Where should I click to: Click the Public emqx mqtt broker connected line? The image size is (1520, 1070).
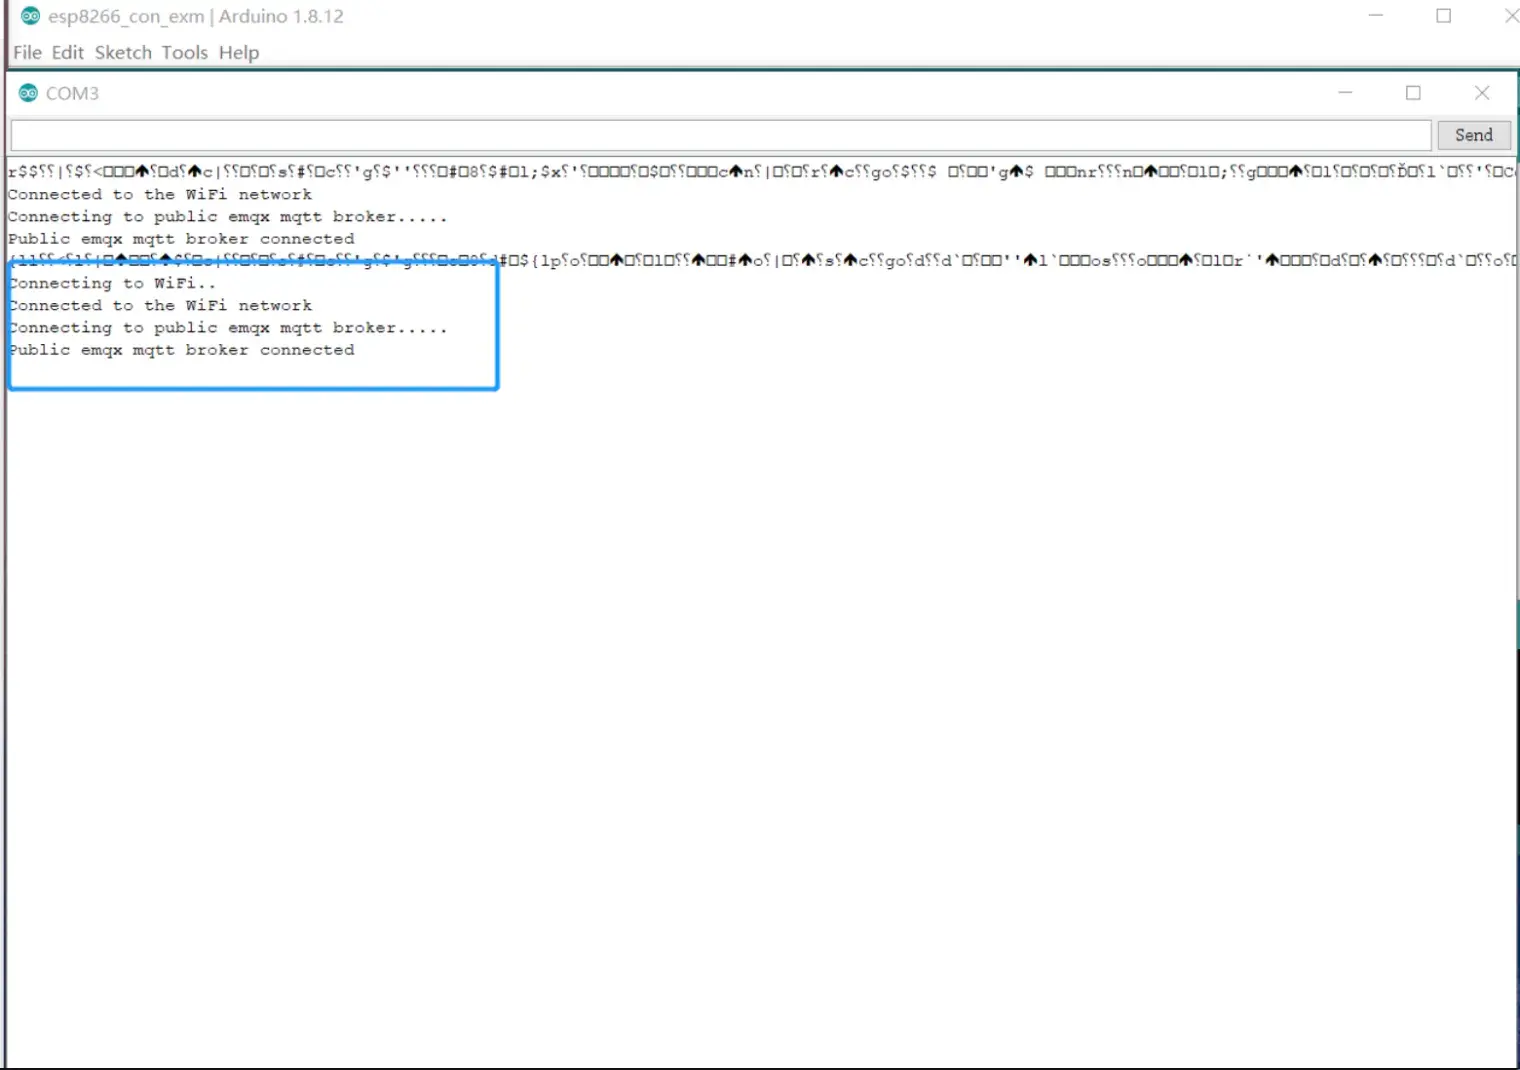(x=181, y=349)
